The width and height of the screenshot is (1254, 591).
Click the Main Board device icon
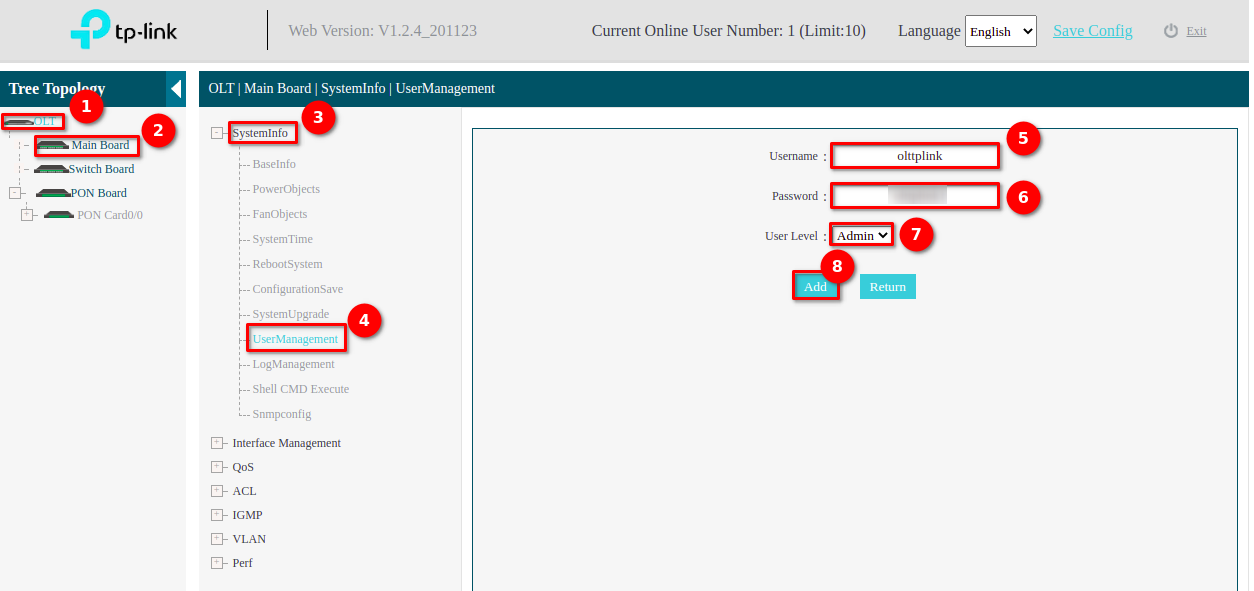(x=53, y=145)
